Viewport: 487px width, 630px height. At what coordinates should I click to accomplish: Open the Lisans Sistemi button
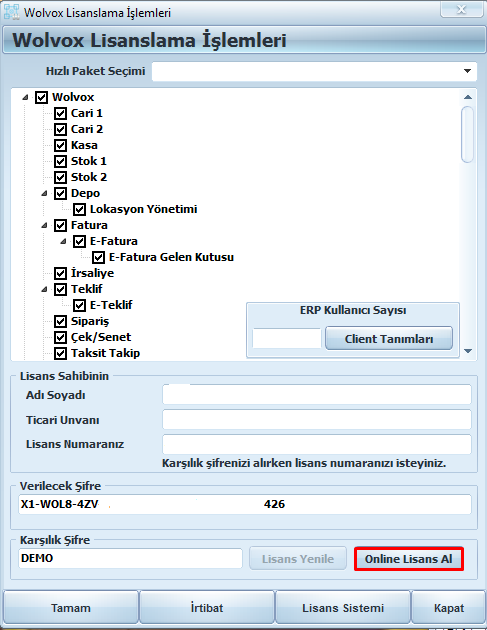click(x=343, y=608)
